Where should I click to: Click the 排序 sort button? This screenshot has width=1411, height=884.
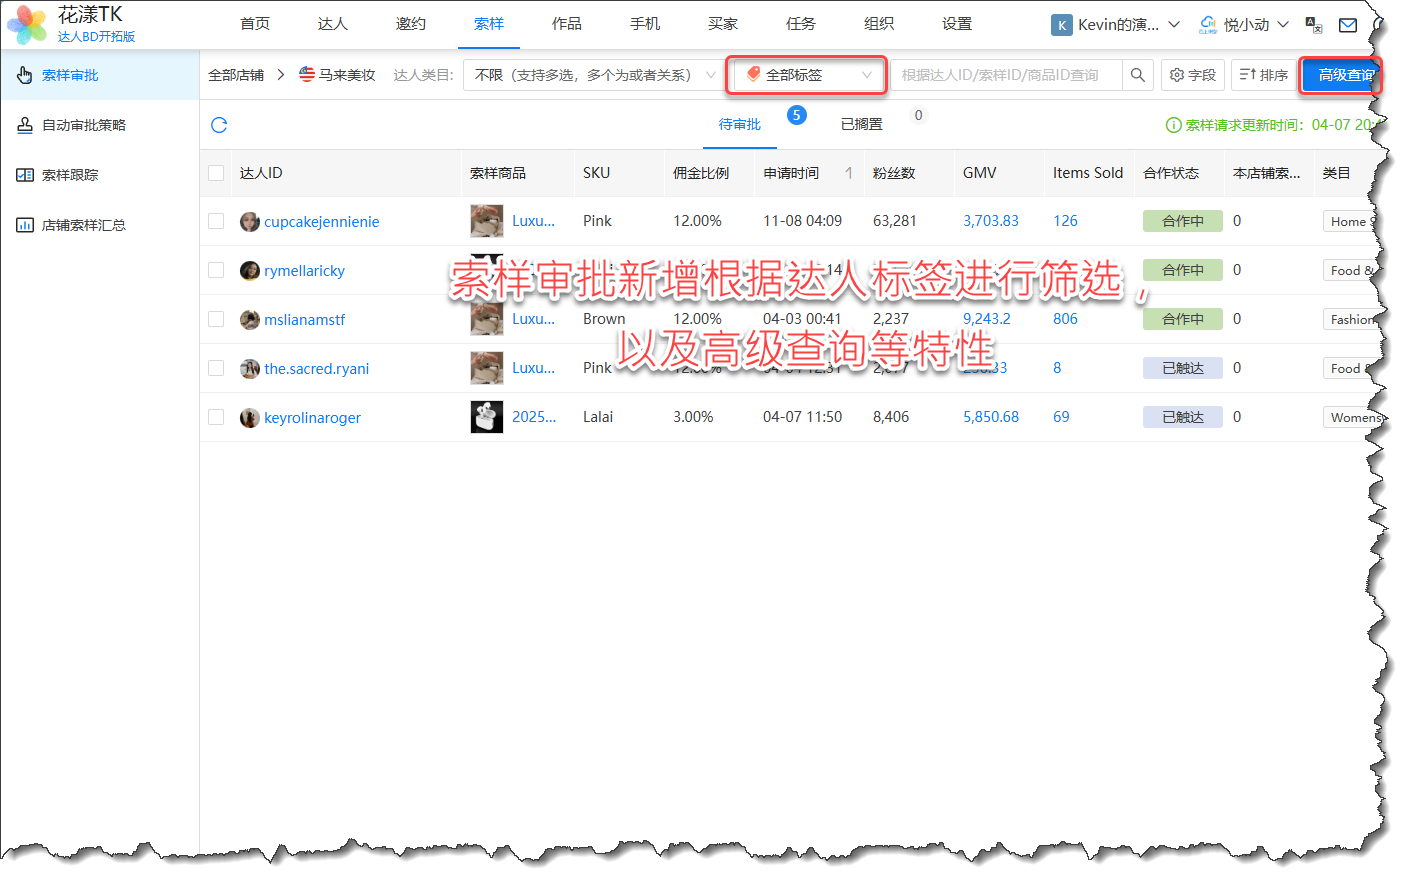tap(1264, 75)
